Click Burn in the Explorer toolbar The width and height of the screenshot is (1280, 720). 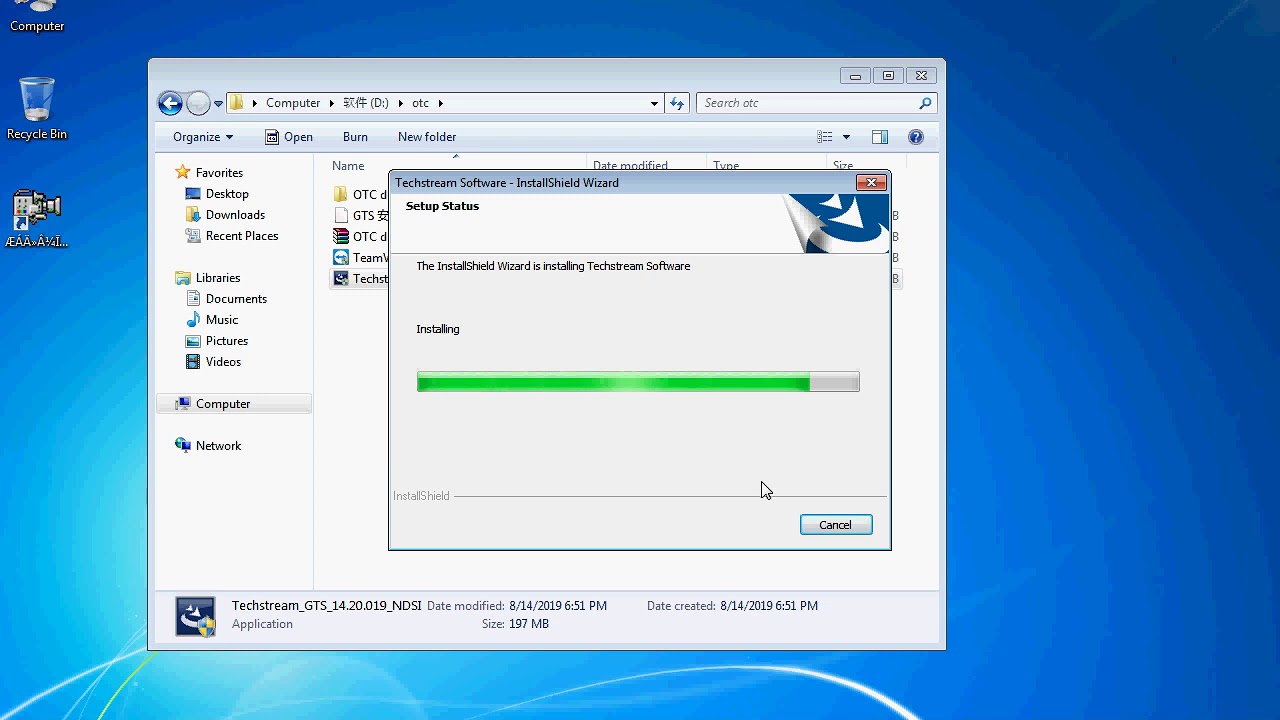(x=355, y=137)
